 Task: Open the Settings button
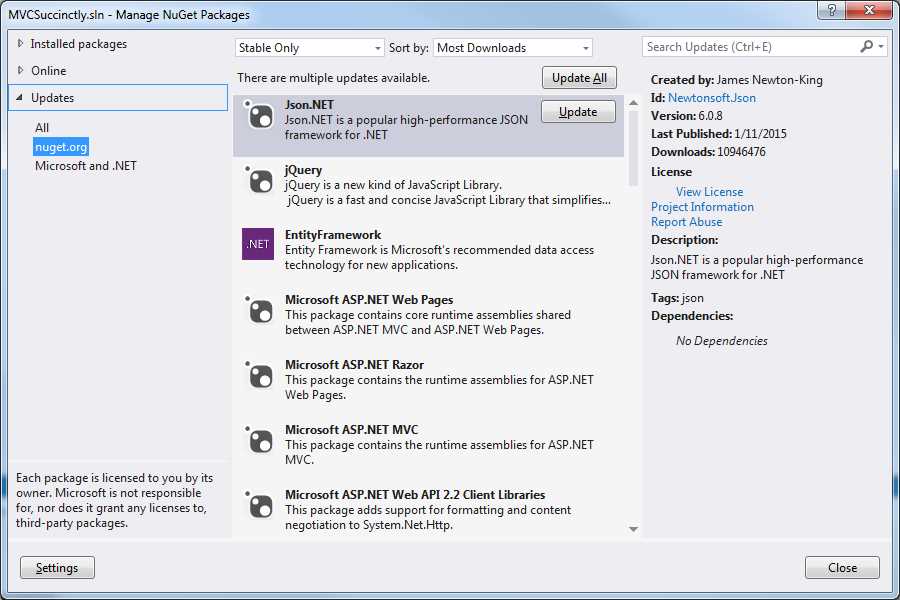click(57, 568)
